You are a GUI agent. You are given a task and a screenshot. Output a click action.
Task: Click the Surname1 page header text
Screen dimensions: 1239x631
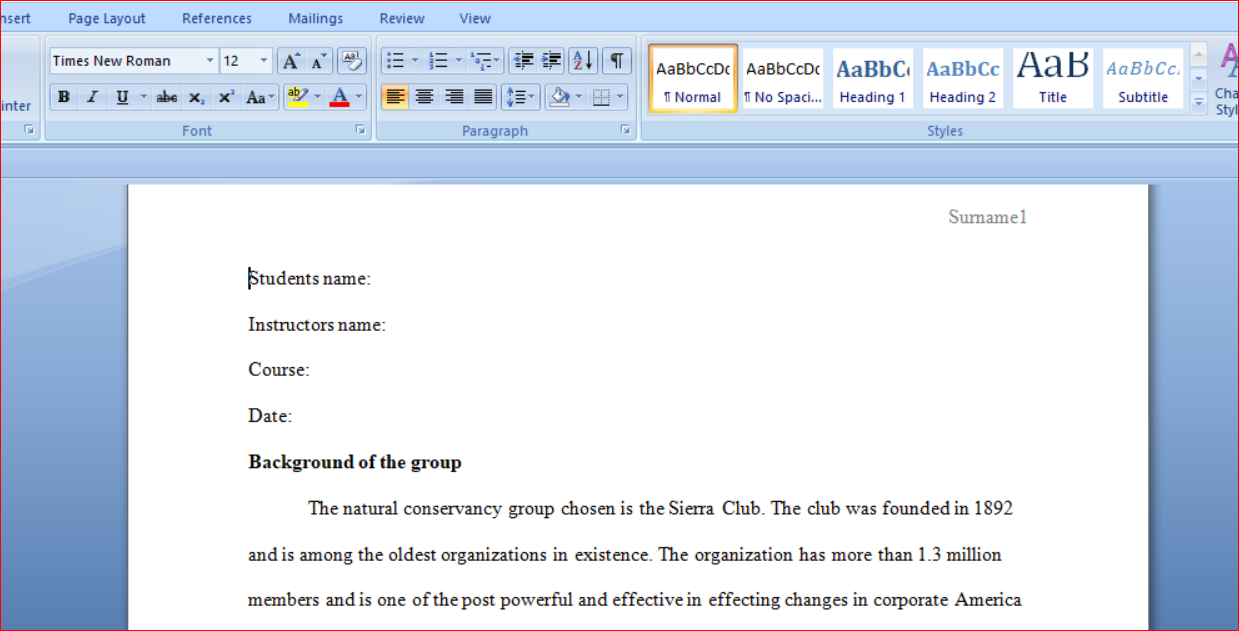coord(988,217)
